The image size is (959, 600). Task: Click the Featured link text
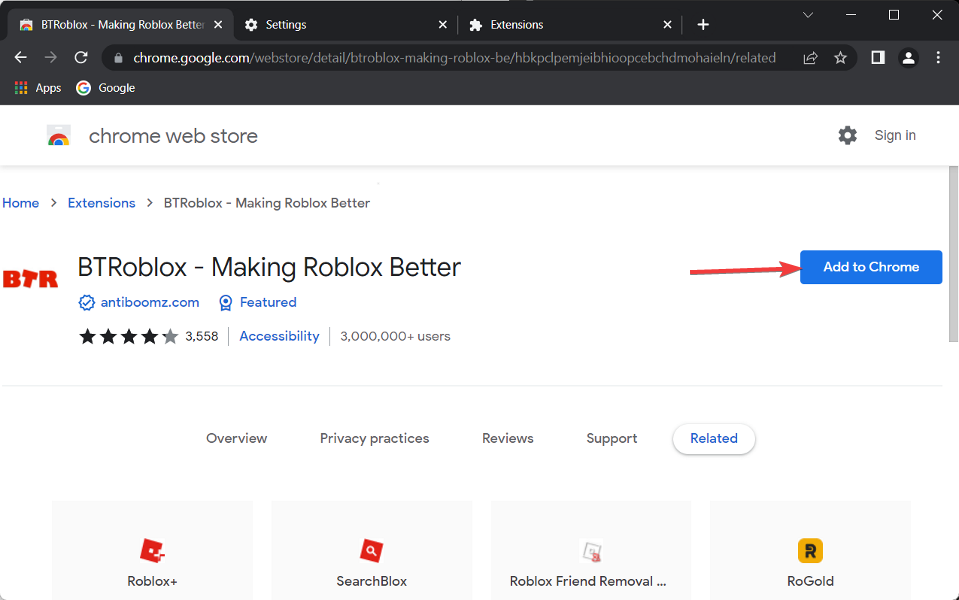click(x=268, y=302)
